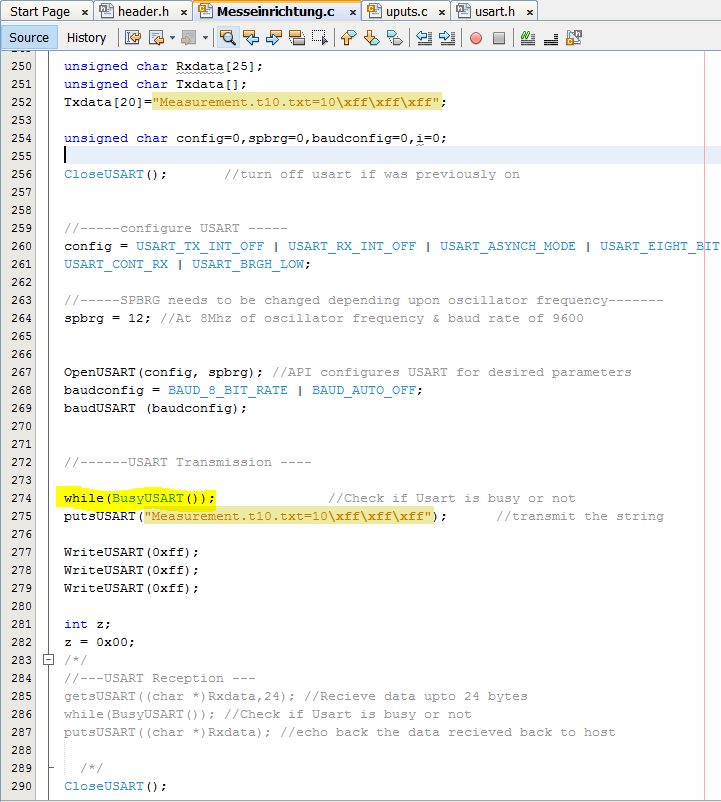The height and width of the screenshot is (802, 721).
Task: Close the Messeinrichtung.c tab
Action: 353,12
